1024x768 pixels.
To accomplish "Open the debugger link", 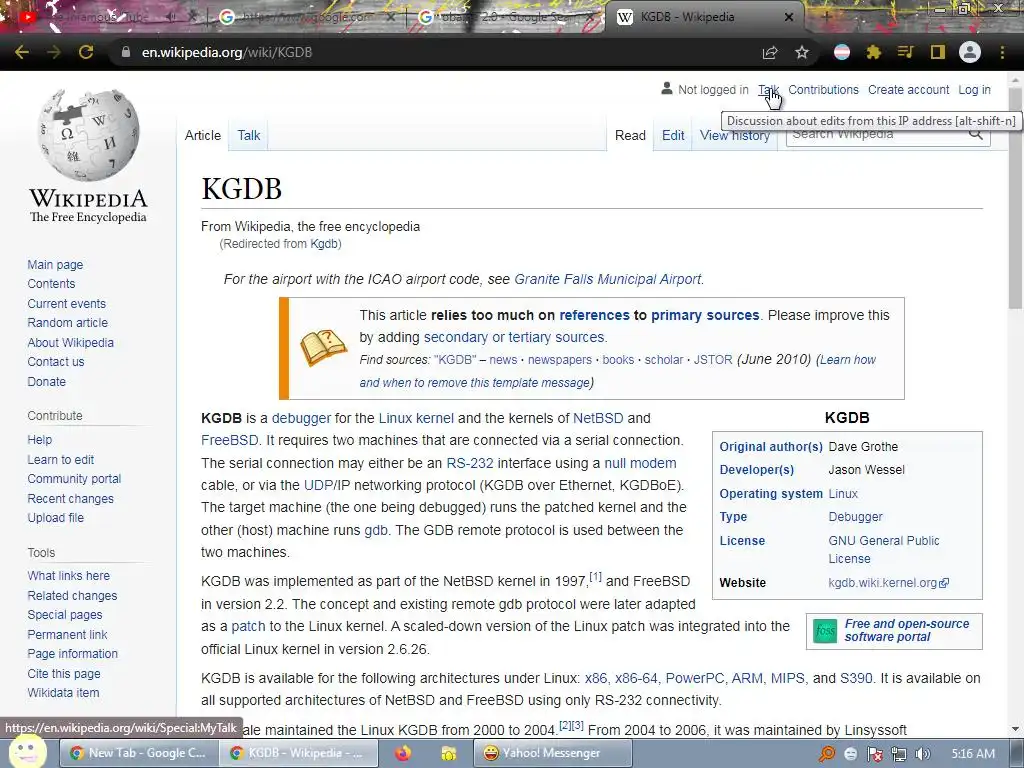I will (x=301, y=418).
